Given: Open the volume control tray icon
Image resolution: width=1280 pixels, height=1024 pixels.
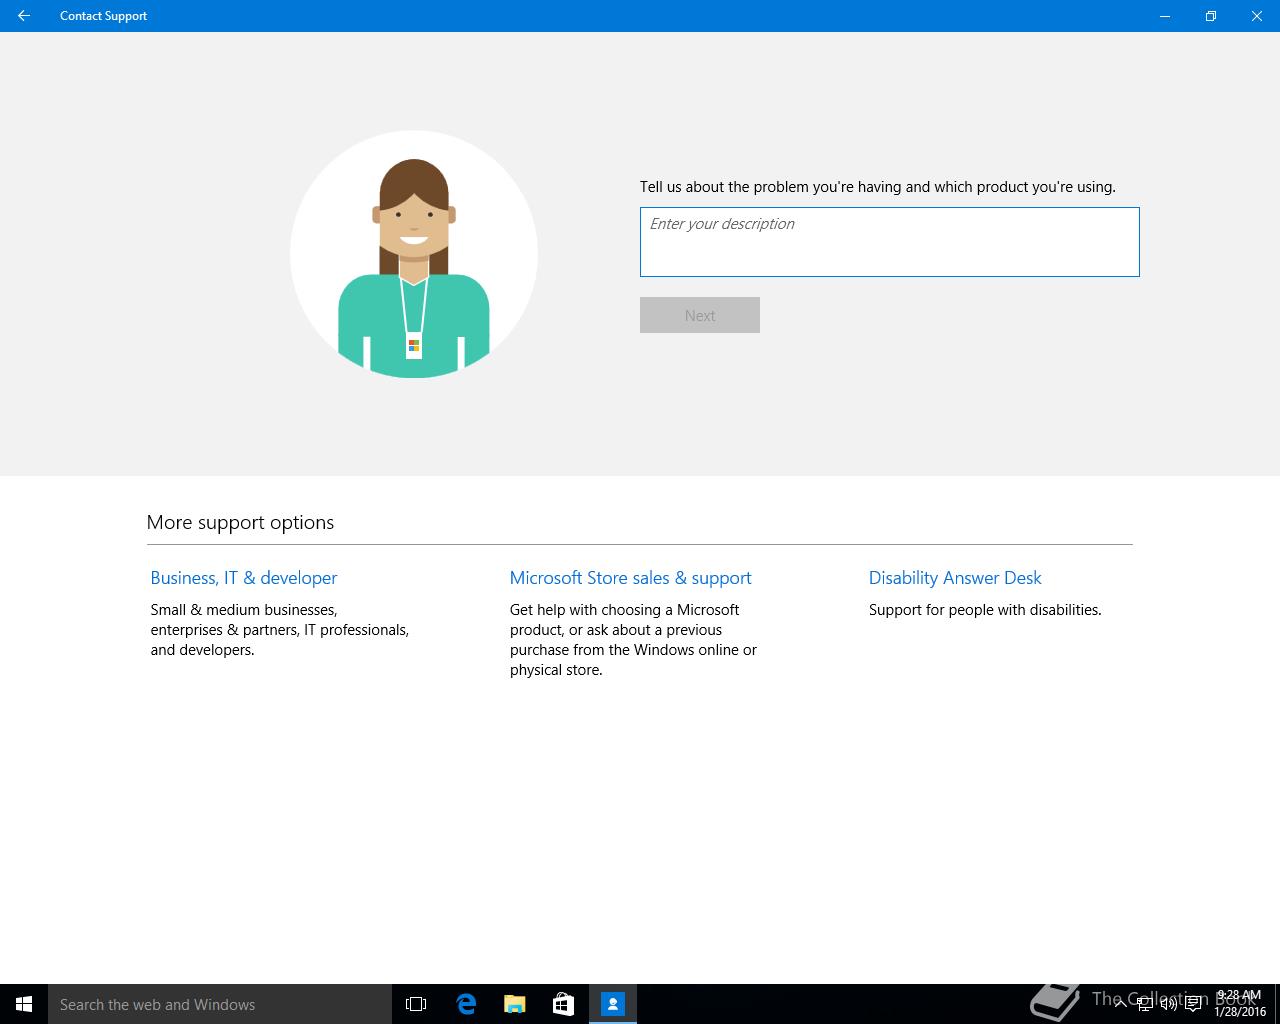Looking at the screenshot, I should click(x=1169, y=1004).
